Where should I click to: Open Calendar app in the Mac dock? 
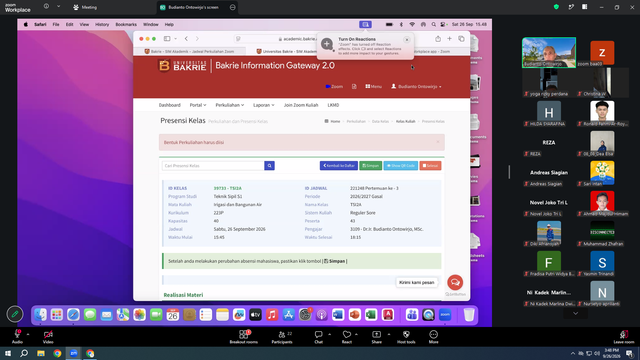173,315
